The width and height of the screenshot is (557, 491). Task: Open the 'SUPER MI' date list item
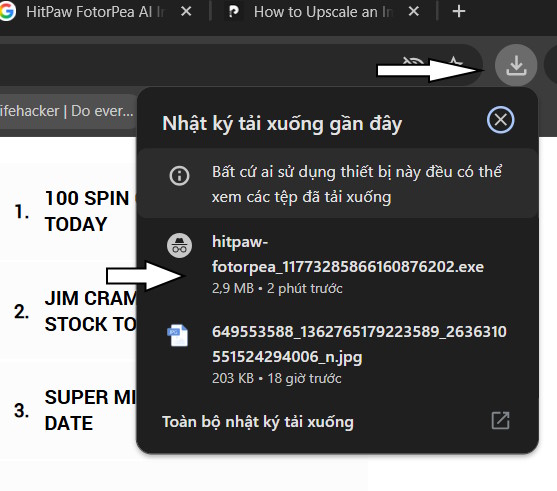[91, 410]
